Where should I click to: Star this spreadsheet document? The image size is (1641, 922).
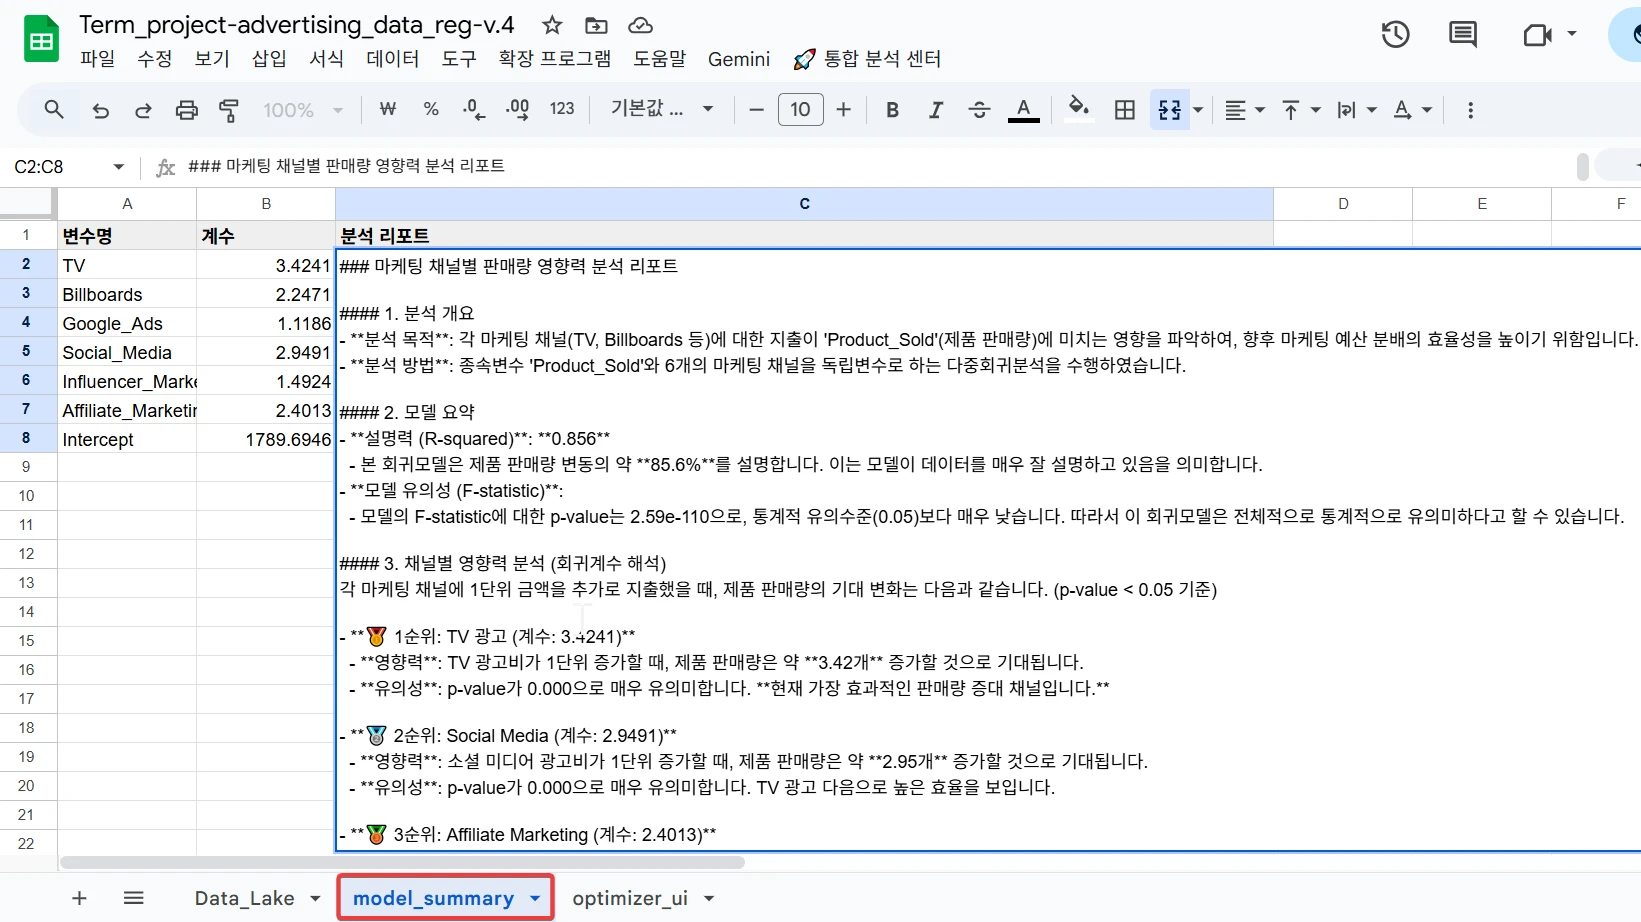(x=552, y=25)
